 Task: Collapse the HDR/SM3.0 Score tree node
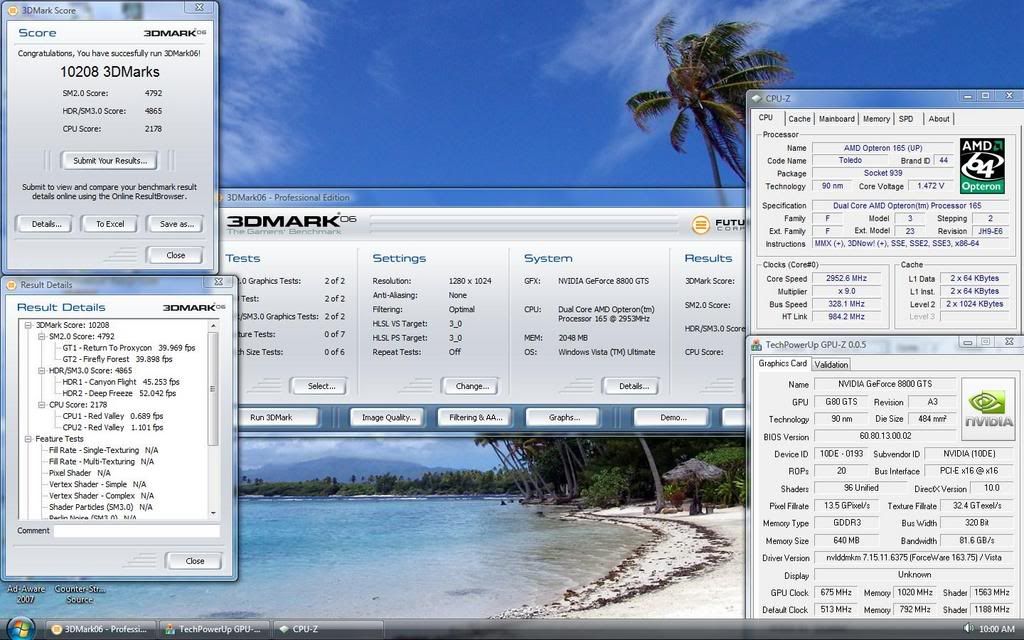coord(41,370)
